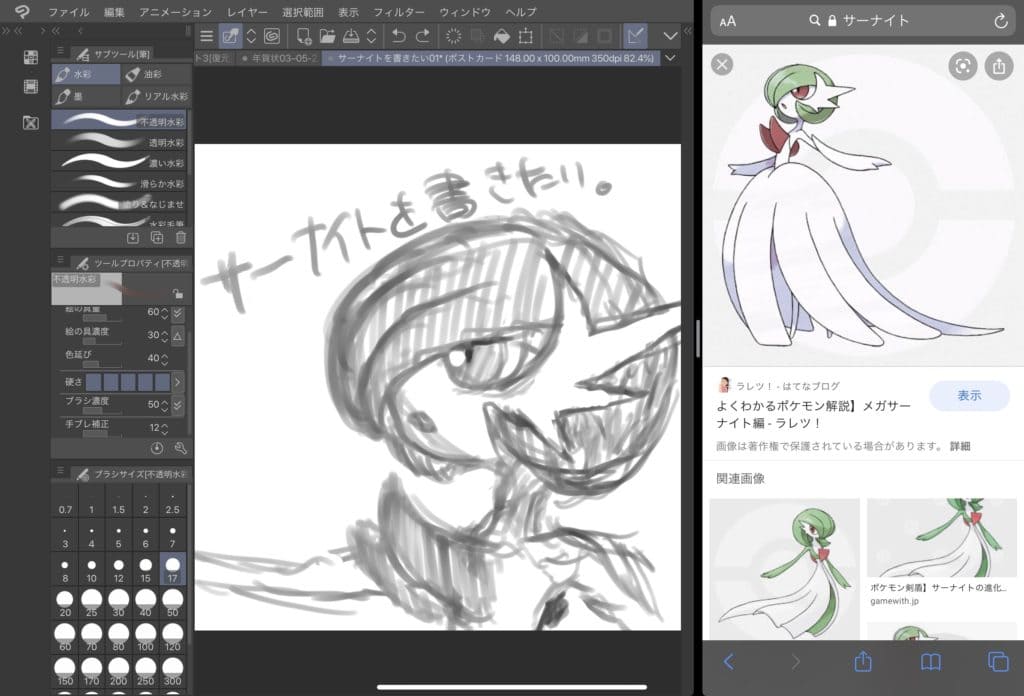Screen dimensions: 1024x696
Task: Toggle the tool property lock icon
Action: coord(178,294)
